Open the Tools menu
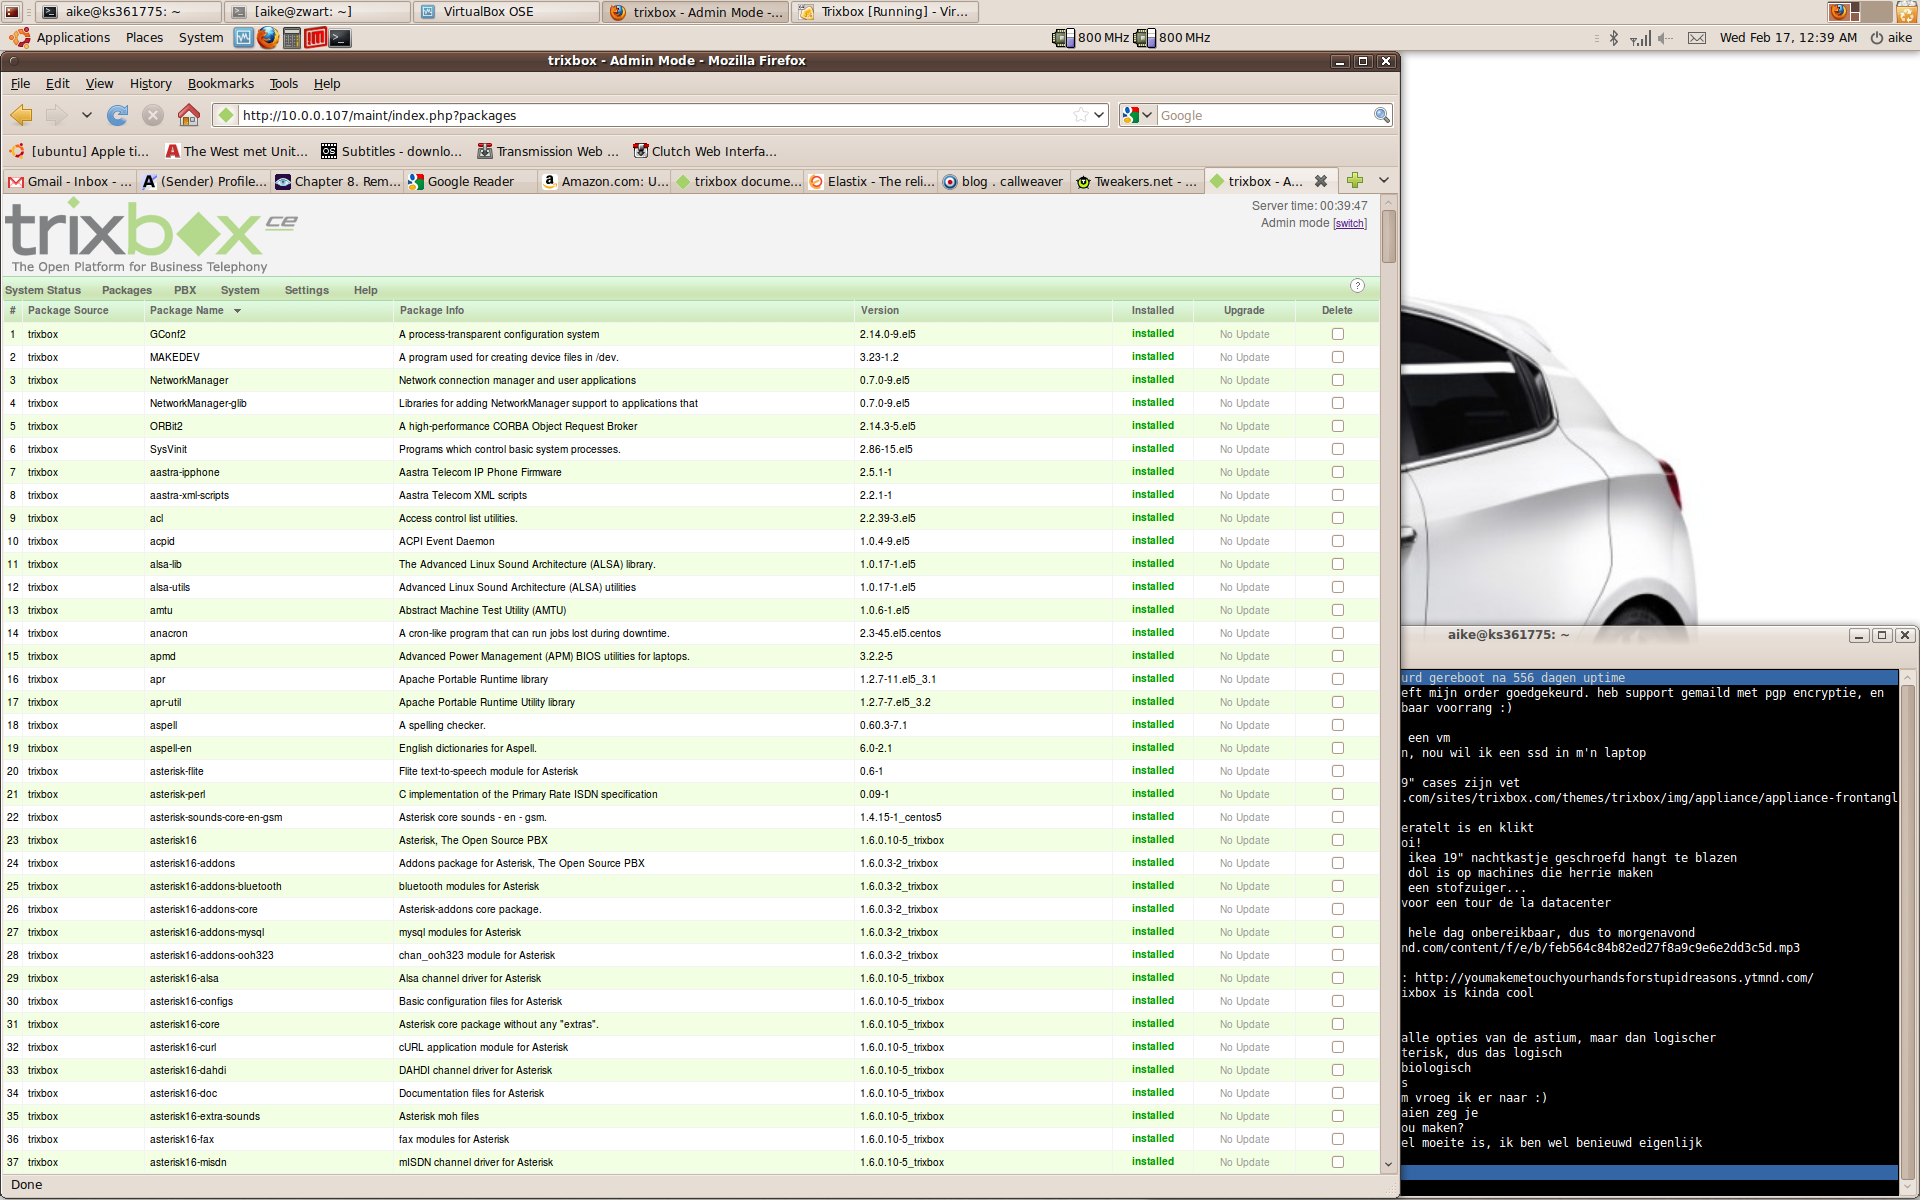Screen dimensions: 1920x1200 point(283,84)
